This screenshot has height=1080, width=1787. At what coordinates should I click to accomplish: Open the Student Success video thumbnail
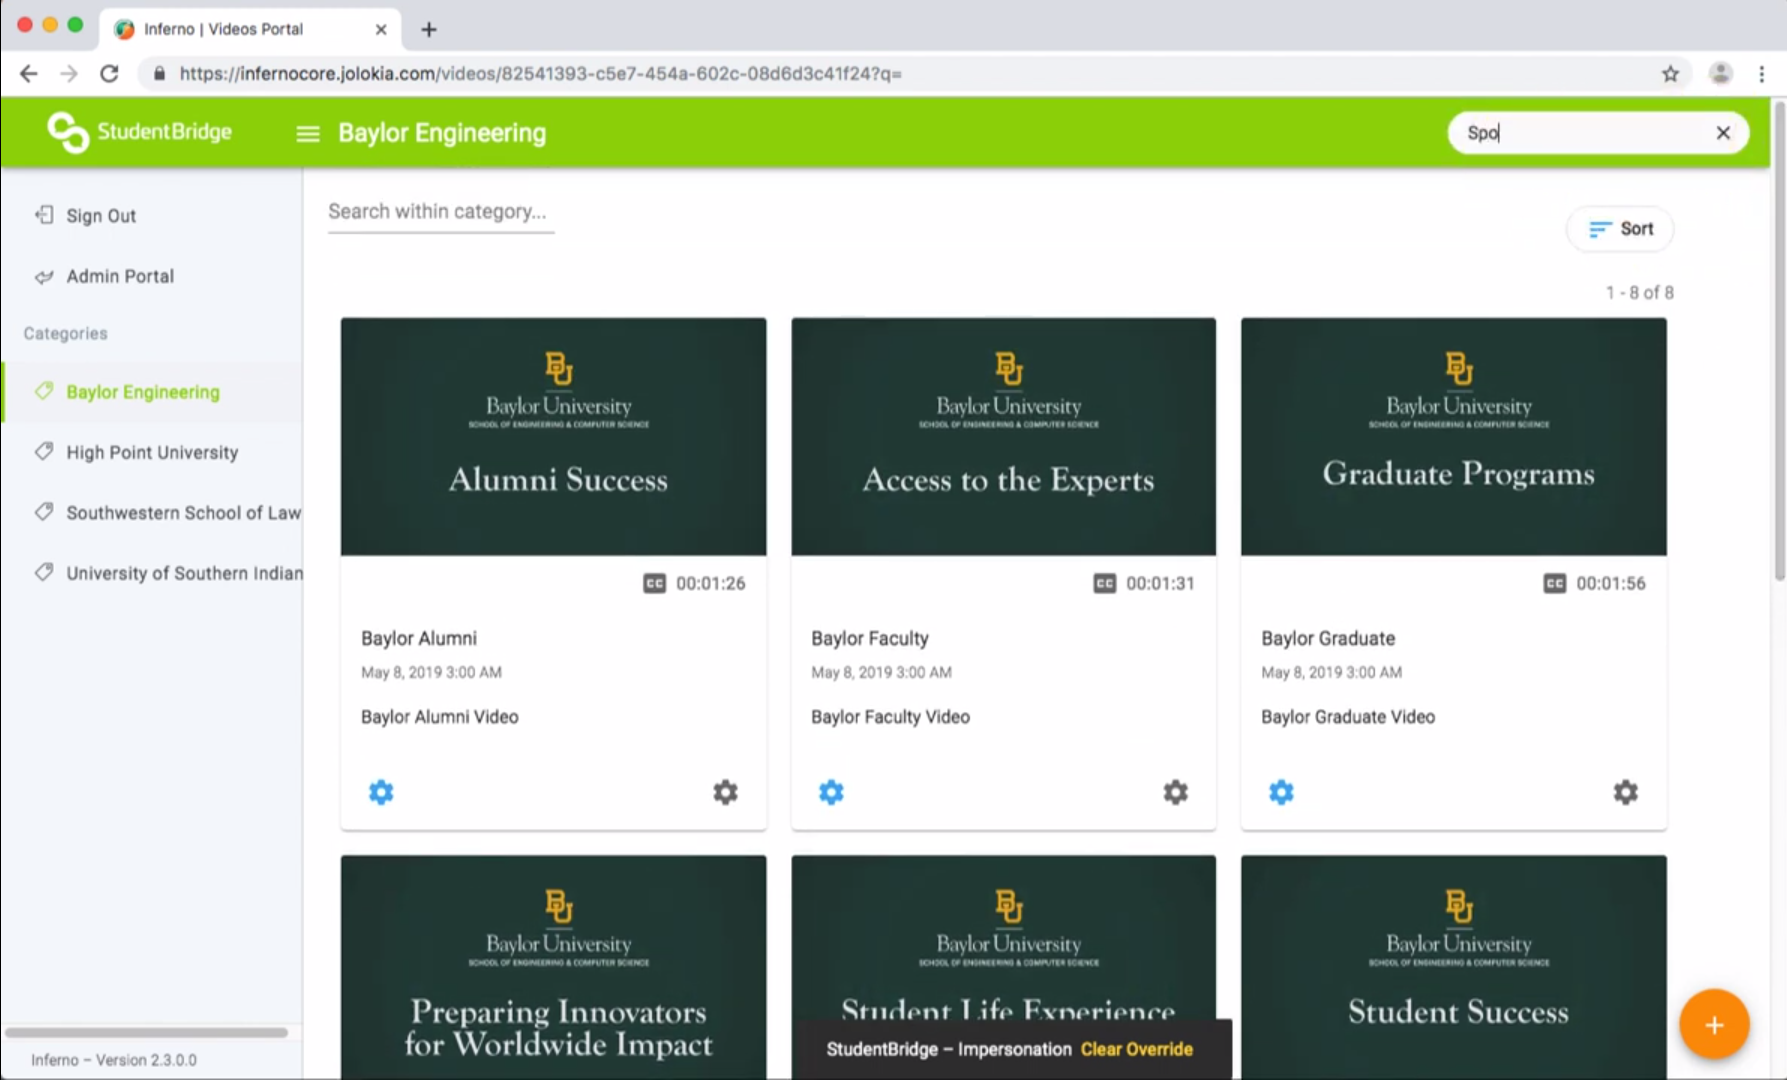pos(1454,967)
